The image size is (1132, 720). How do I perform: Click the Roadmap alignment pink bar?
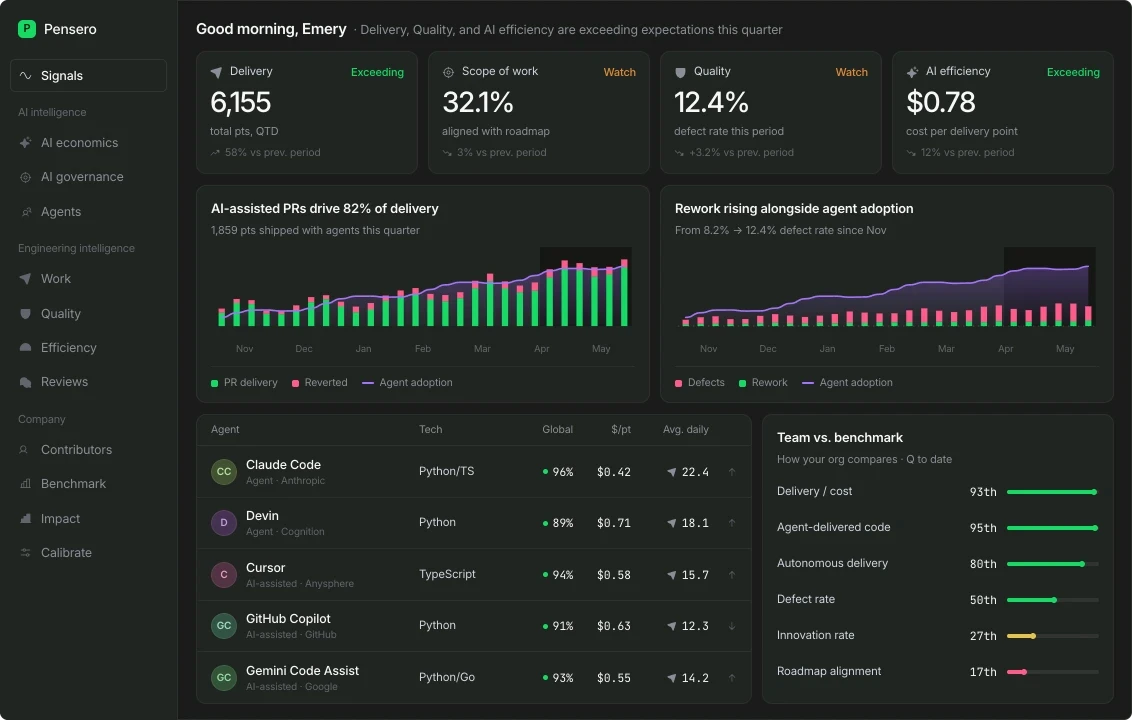[1017, 672]
